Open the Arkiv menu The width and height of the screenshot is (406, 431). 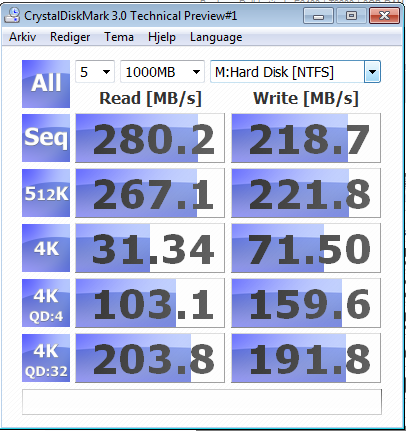22,37
